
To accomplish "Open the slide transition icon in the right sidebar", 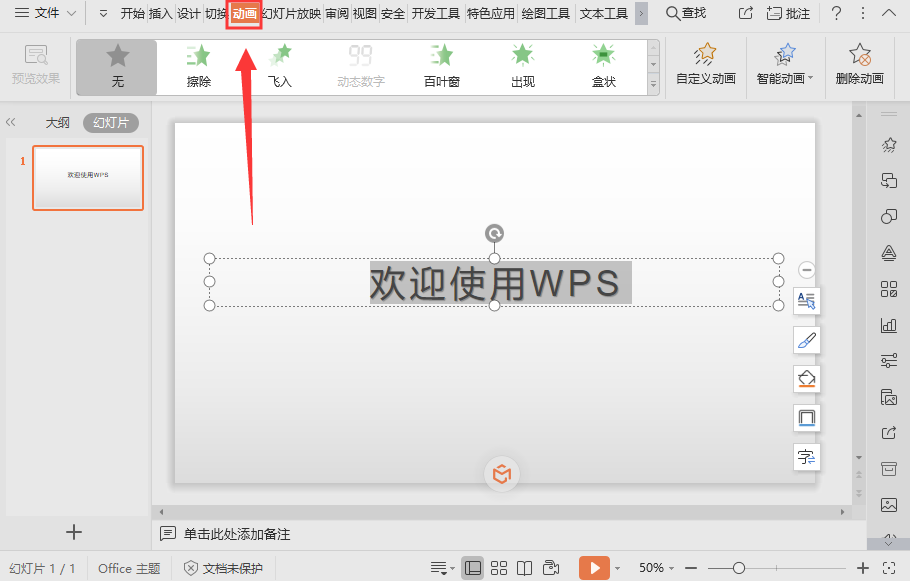I will (889, 181).
